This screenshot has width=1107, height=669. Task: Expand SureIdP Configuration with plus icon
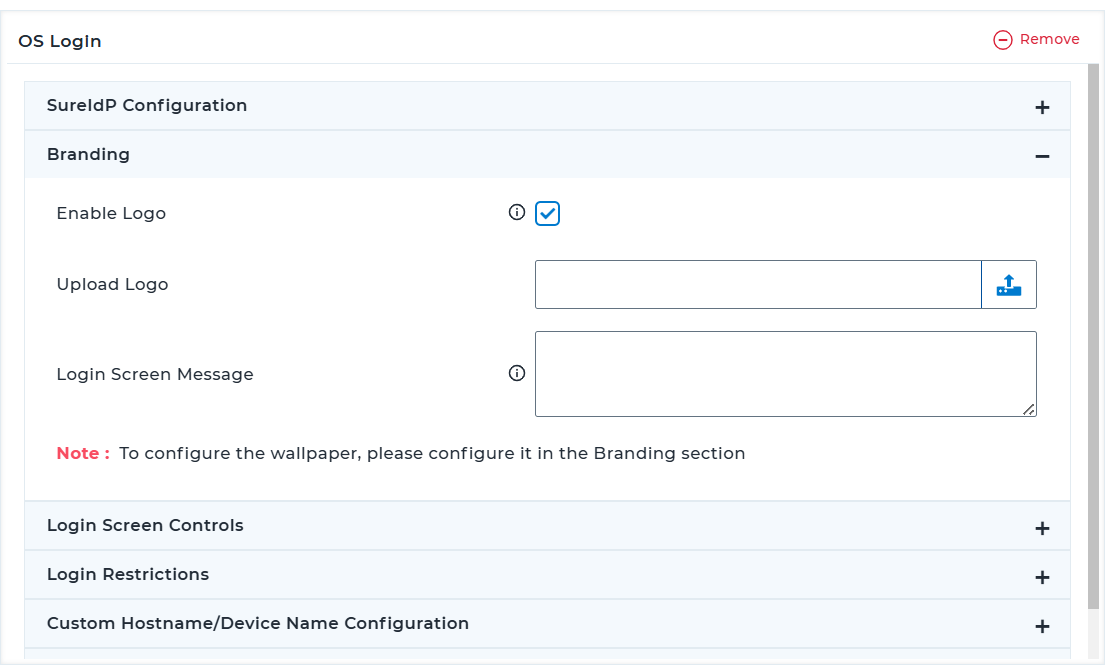[1042, 107]
